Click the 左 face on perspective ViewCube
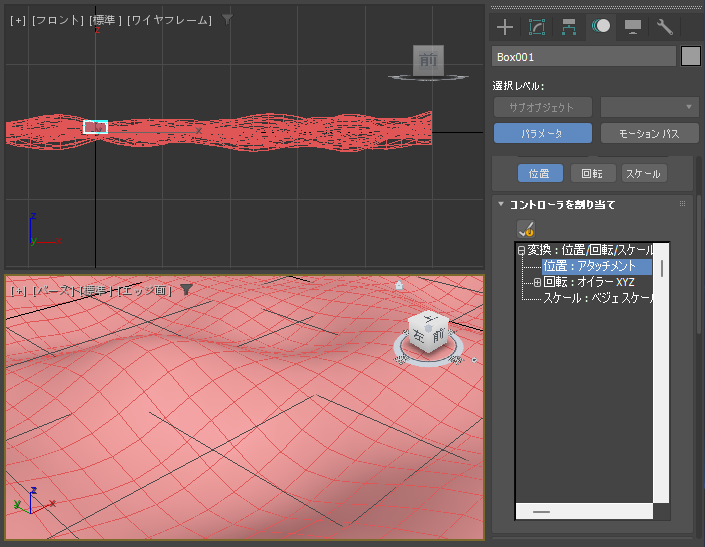 418,337
